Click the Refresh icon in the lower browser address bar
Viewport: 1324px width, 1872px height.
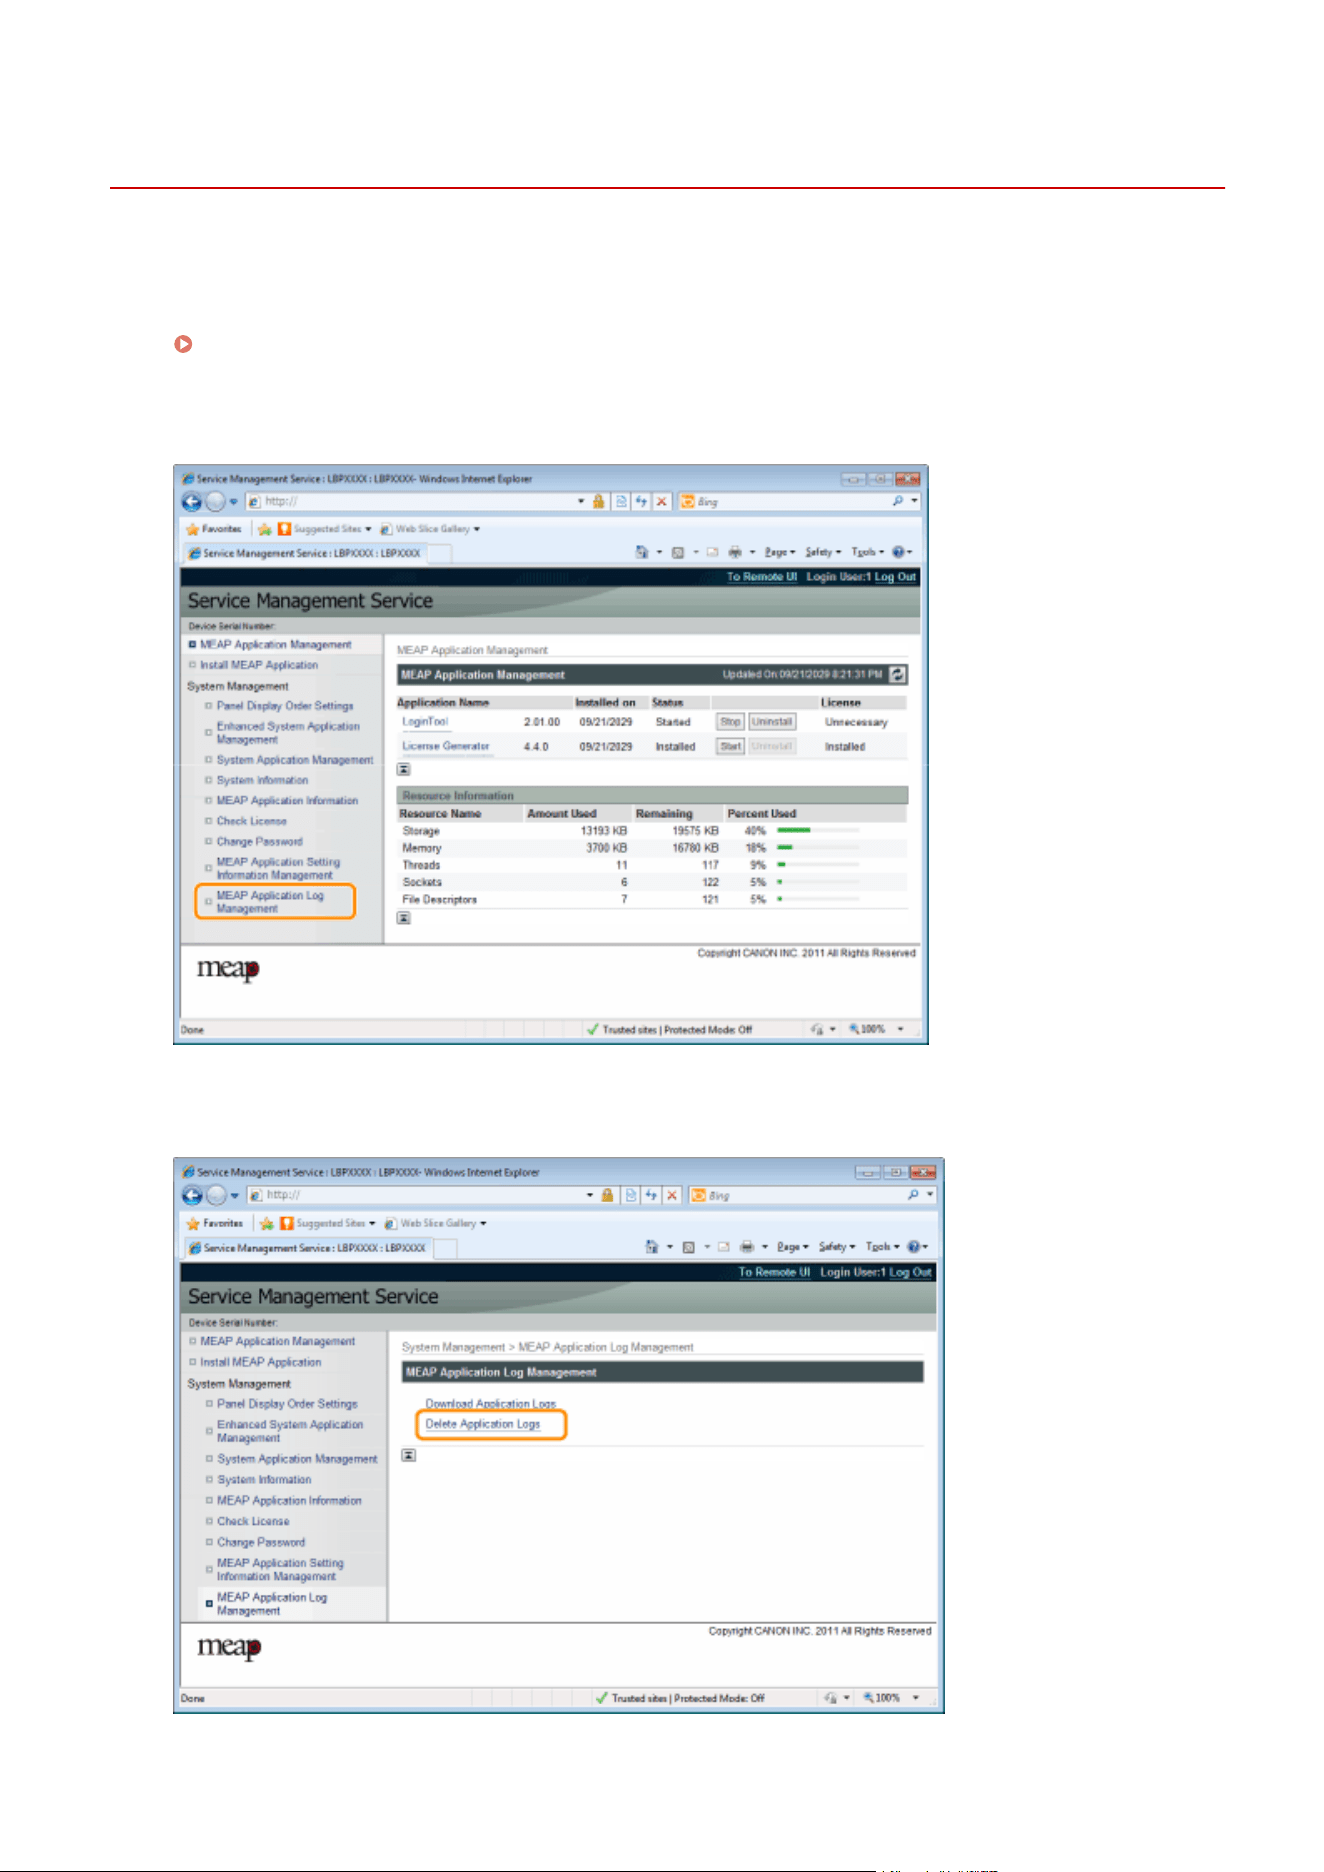click(652, 1195)
